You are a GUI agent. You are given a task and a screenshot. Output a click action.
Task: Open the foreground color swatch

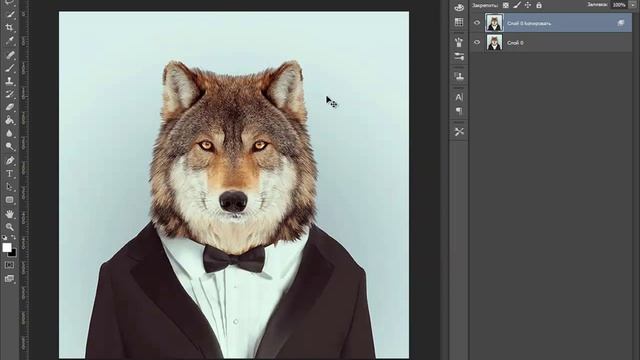pos(7,247)
